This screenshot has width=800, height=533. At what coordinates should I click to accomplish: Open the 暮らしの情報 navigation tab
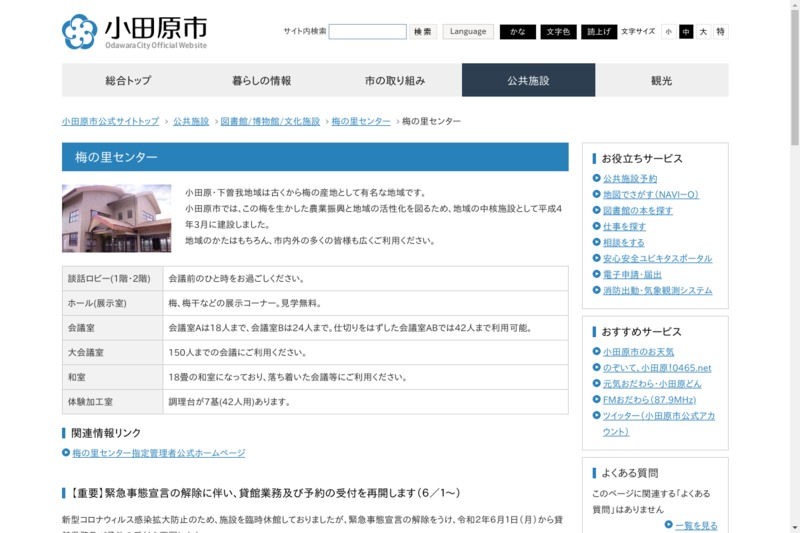click(x=262, y=80)
